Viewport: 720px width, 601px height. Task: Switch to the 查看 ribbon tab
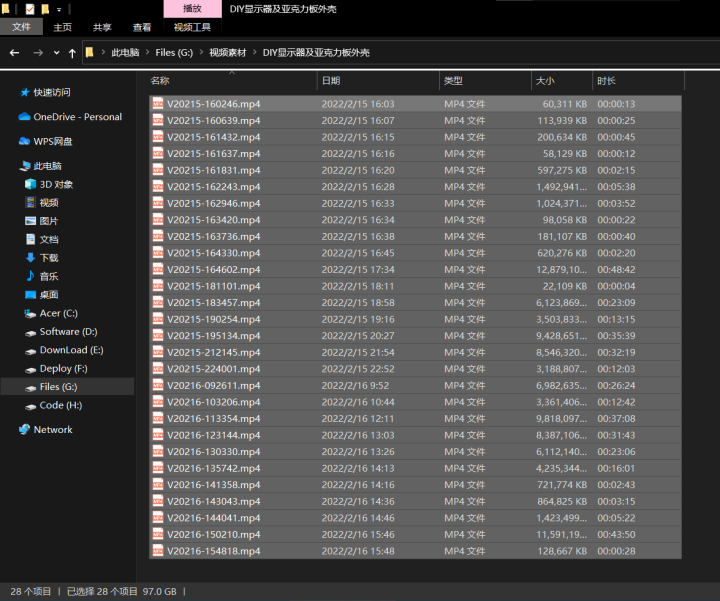(142, 28)
